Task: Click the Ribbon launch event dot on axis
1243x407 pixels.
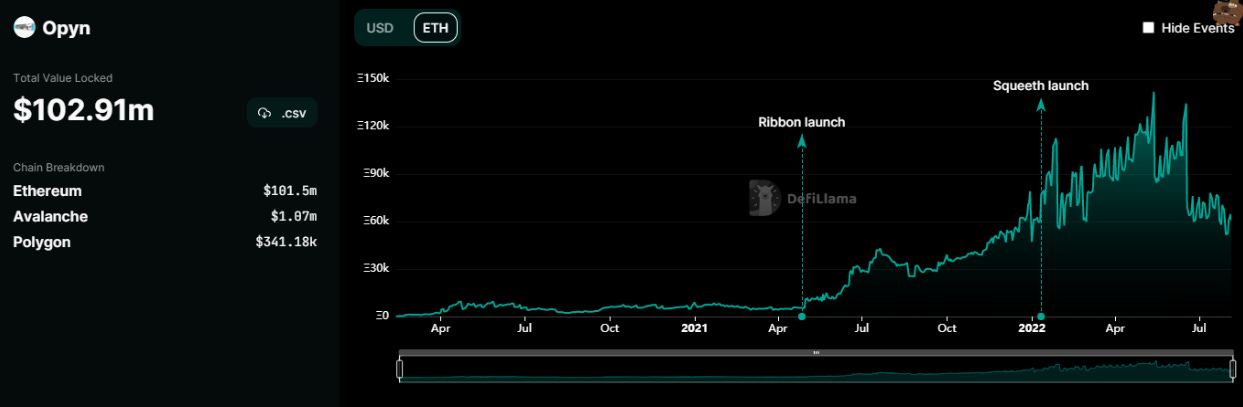Action: pos(801,317)
